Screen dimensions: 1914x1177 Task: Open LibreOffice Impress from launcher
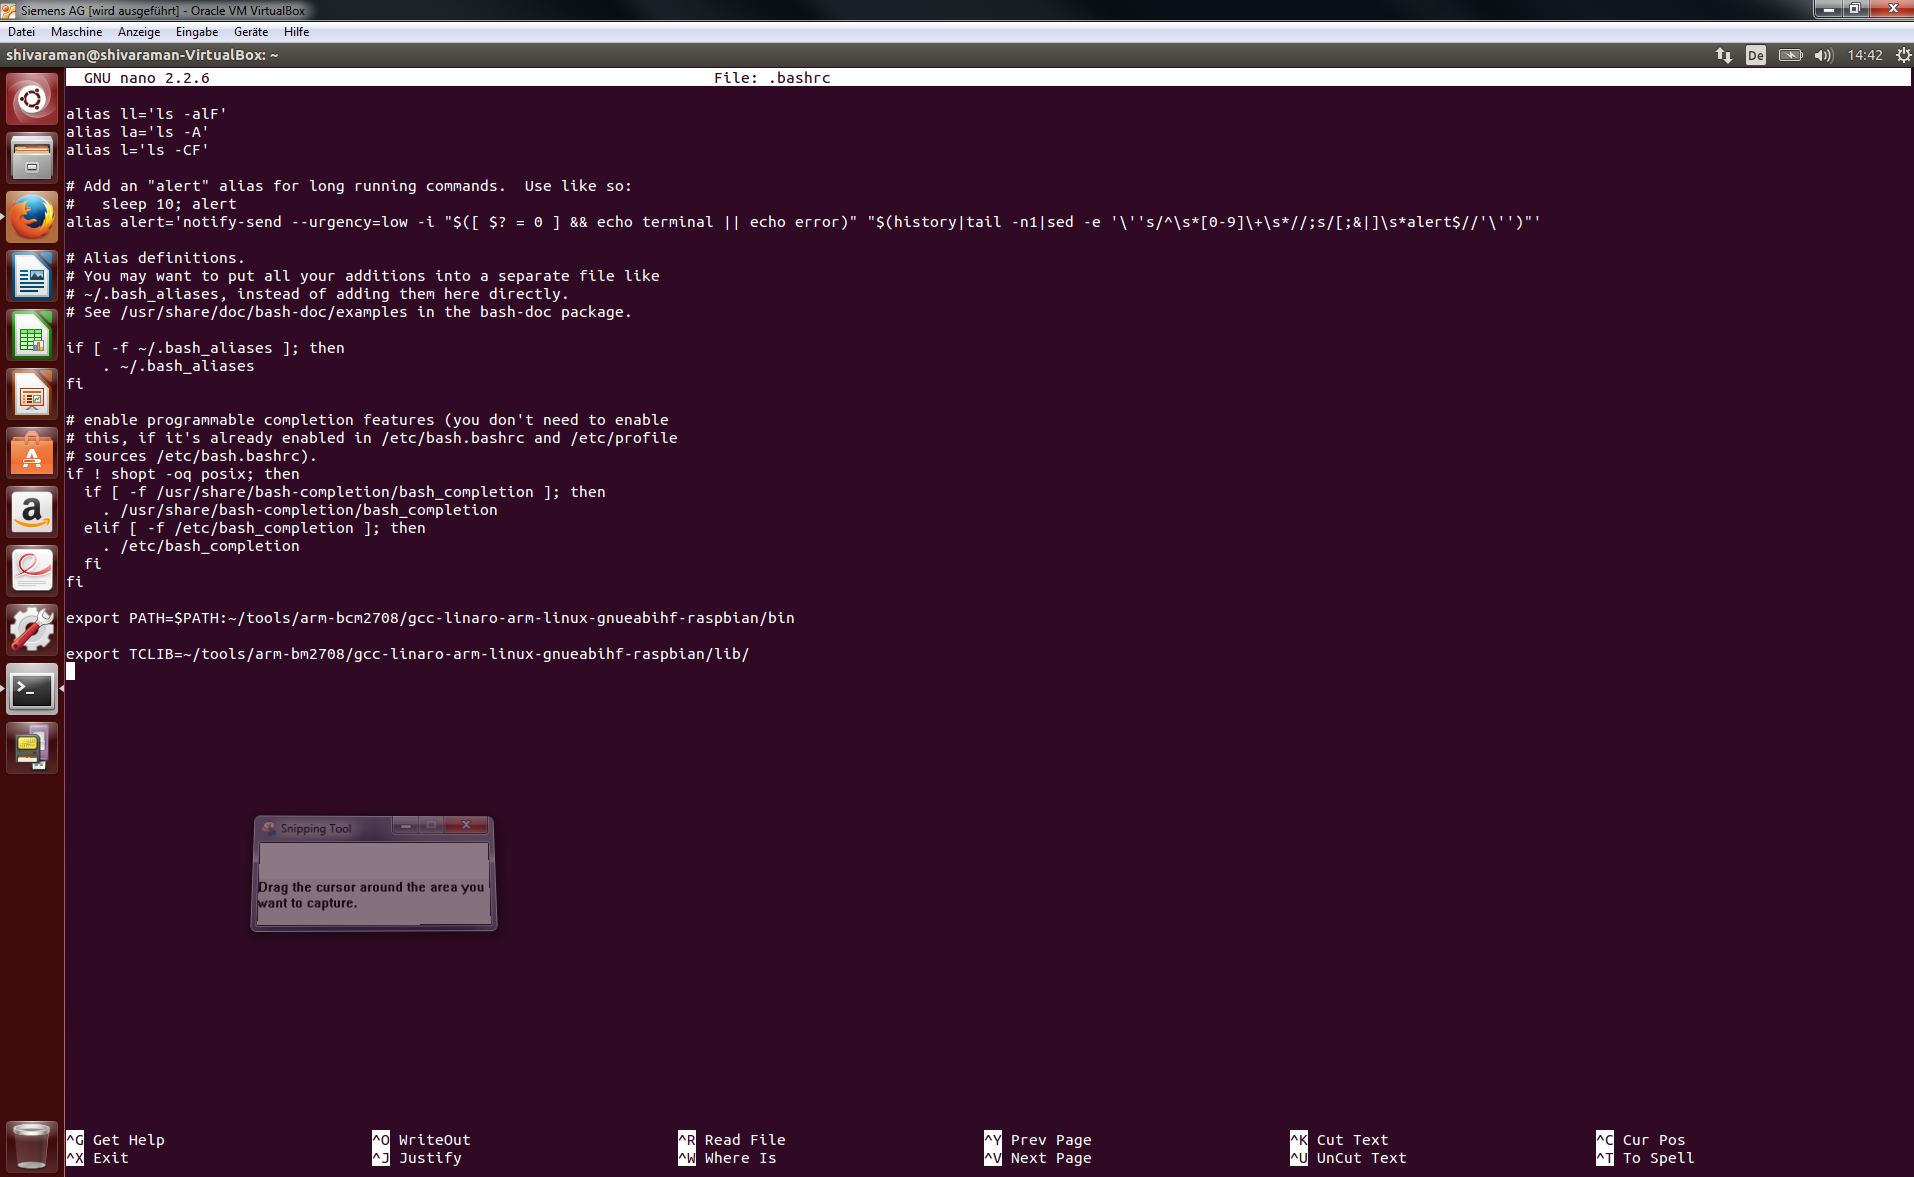pyautogui.click(x=32, y=394)
